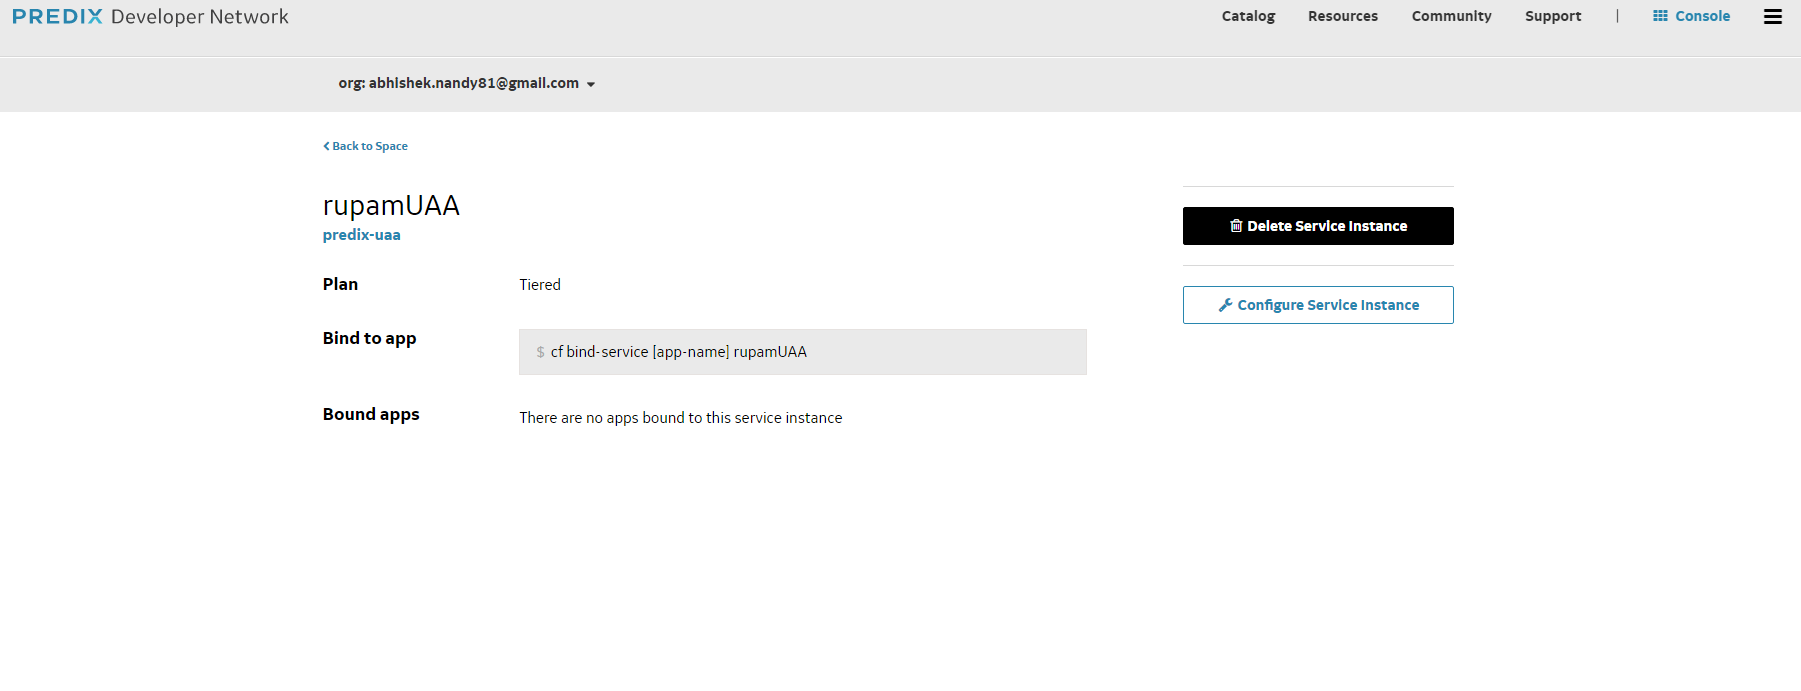Click the Bind to app label
Image resolution: width=1801 pixels, height=691 pixels.
(369, 338)
